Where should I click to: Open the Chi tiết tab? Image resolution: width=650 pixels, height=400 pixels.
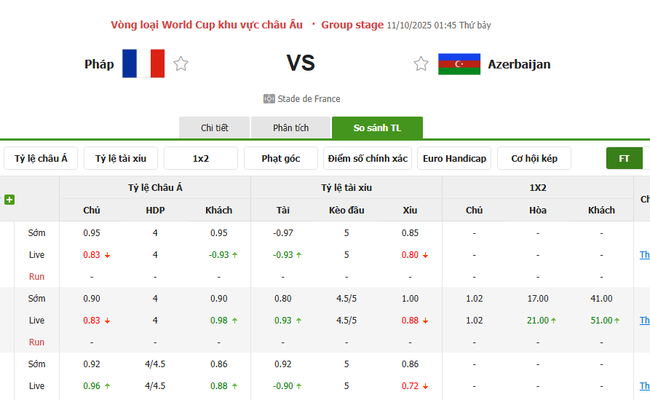pyautogui.click(x=214, y=128)
